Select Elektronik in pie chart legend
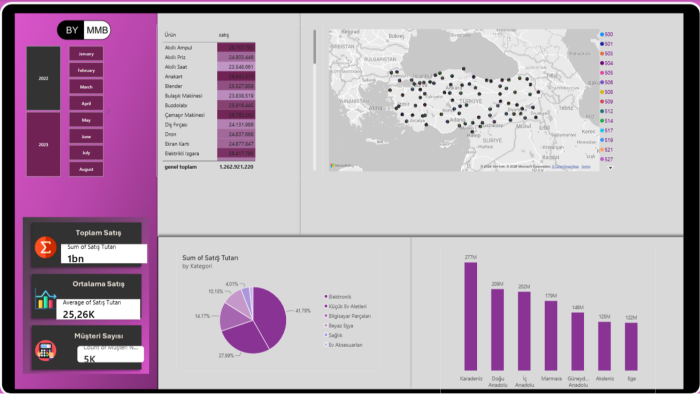Image resolution: width=700 pixels, height=394 pixels. click(x=338, y=297)
